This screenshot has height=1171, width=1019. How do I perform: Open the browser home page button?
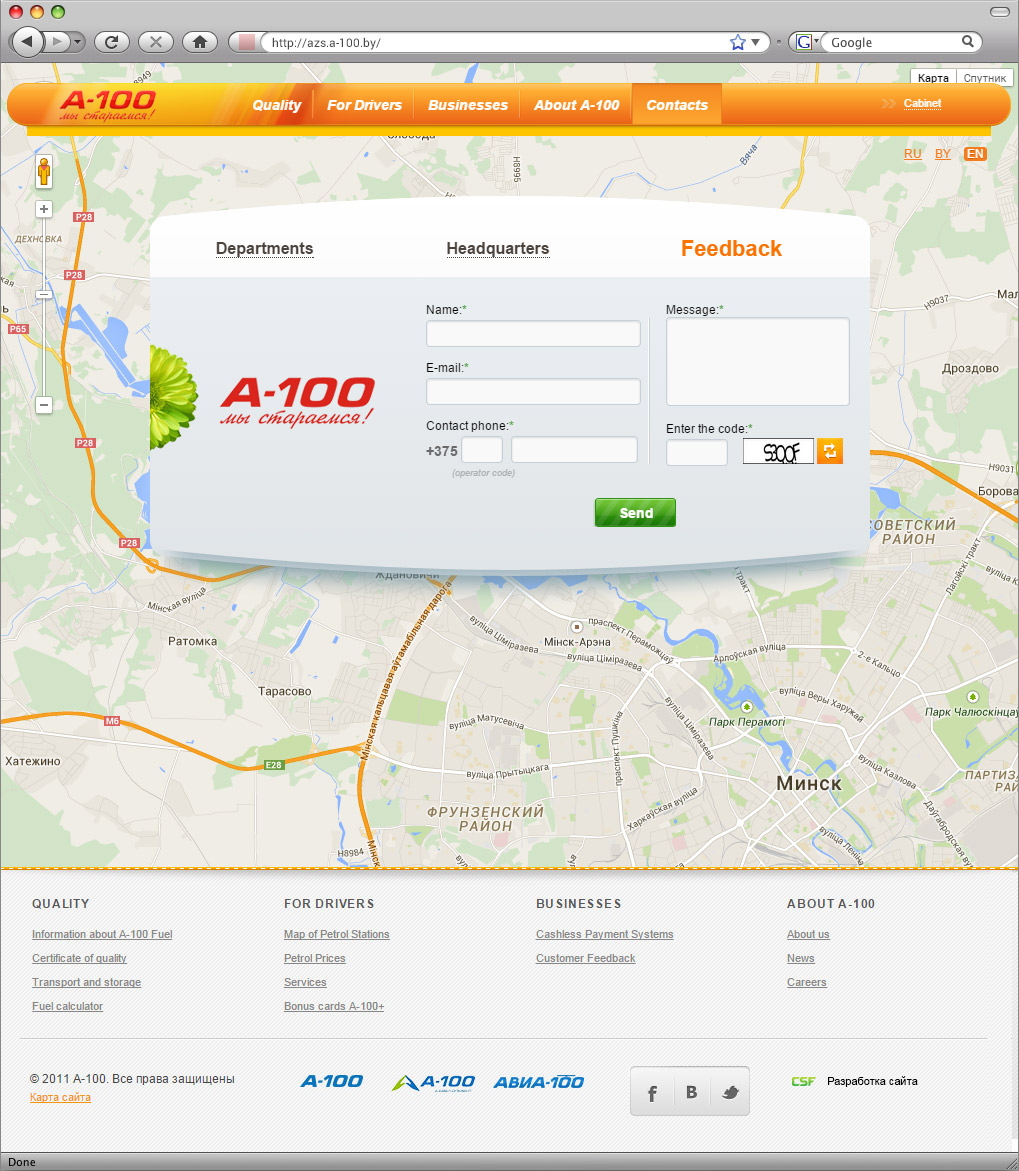[199, 42]
